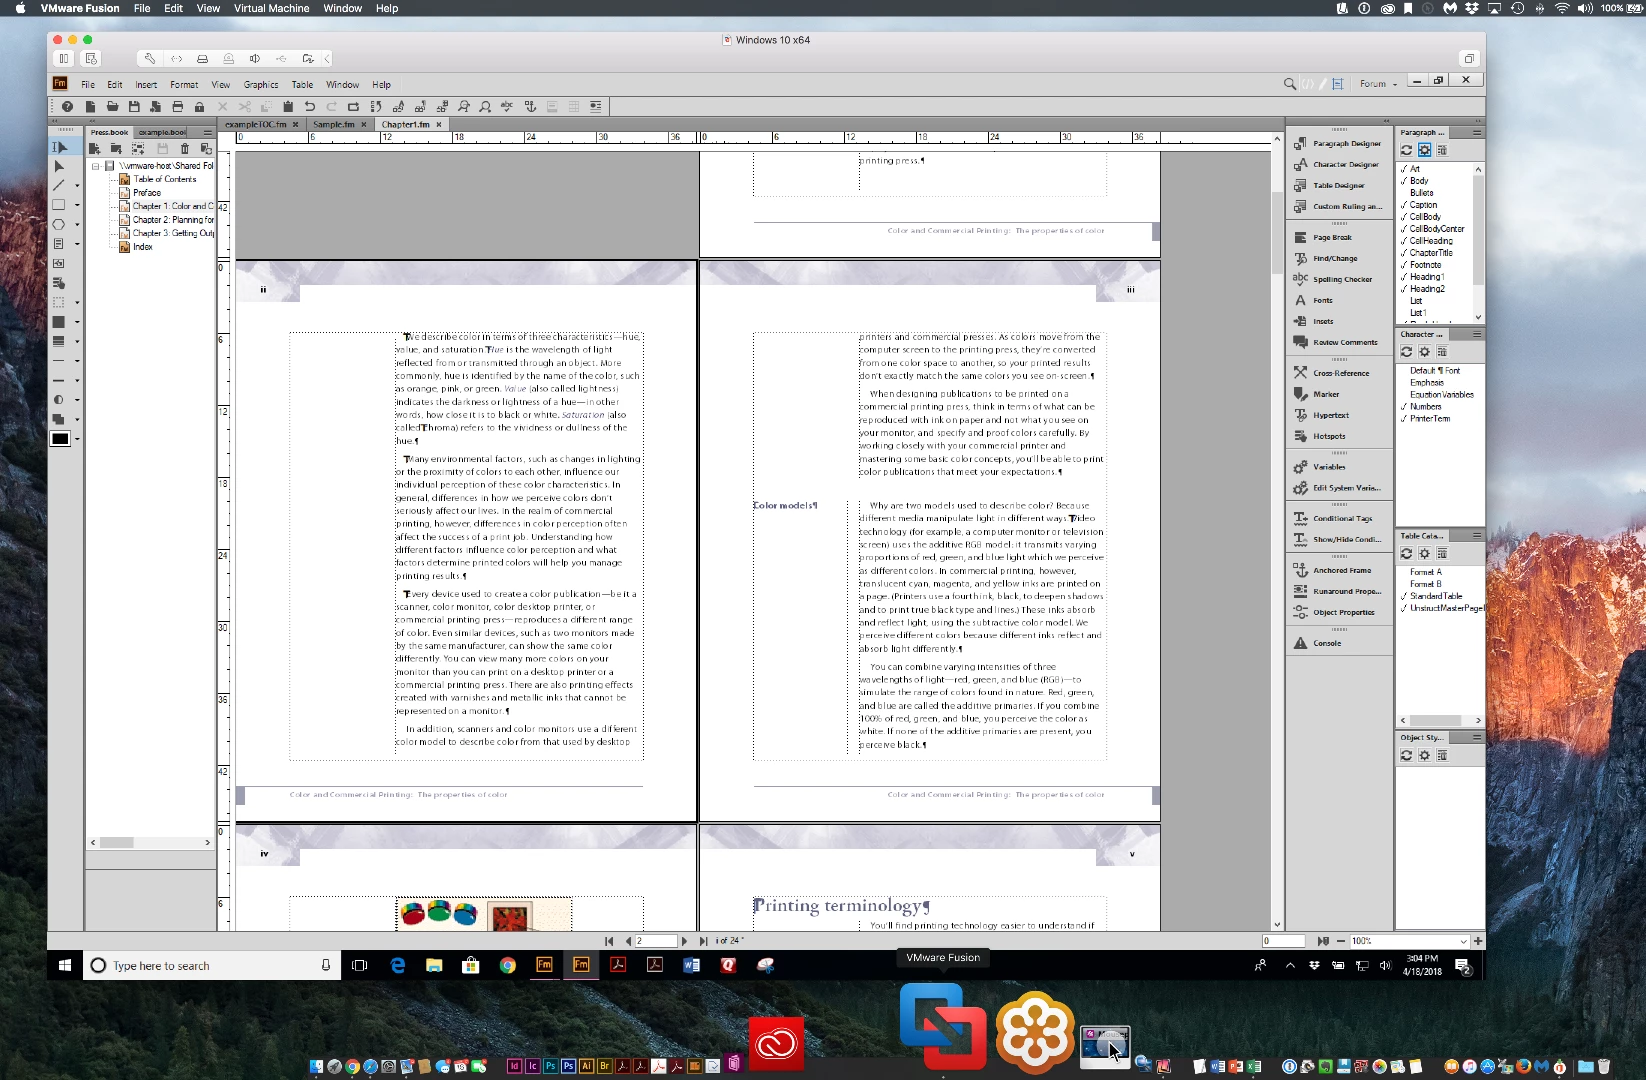Screen dimensions: 1646x1080
Task: Click the Undo arrow in the toolbar
Action: [310, 106]
